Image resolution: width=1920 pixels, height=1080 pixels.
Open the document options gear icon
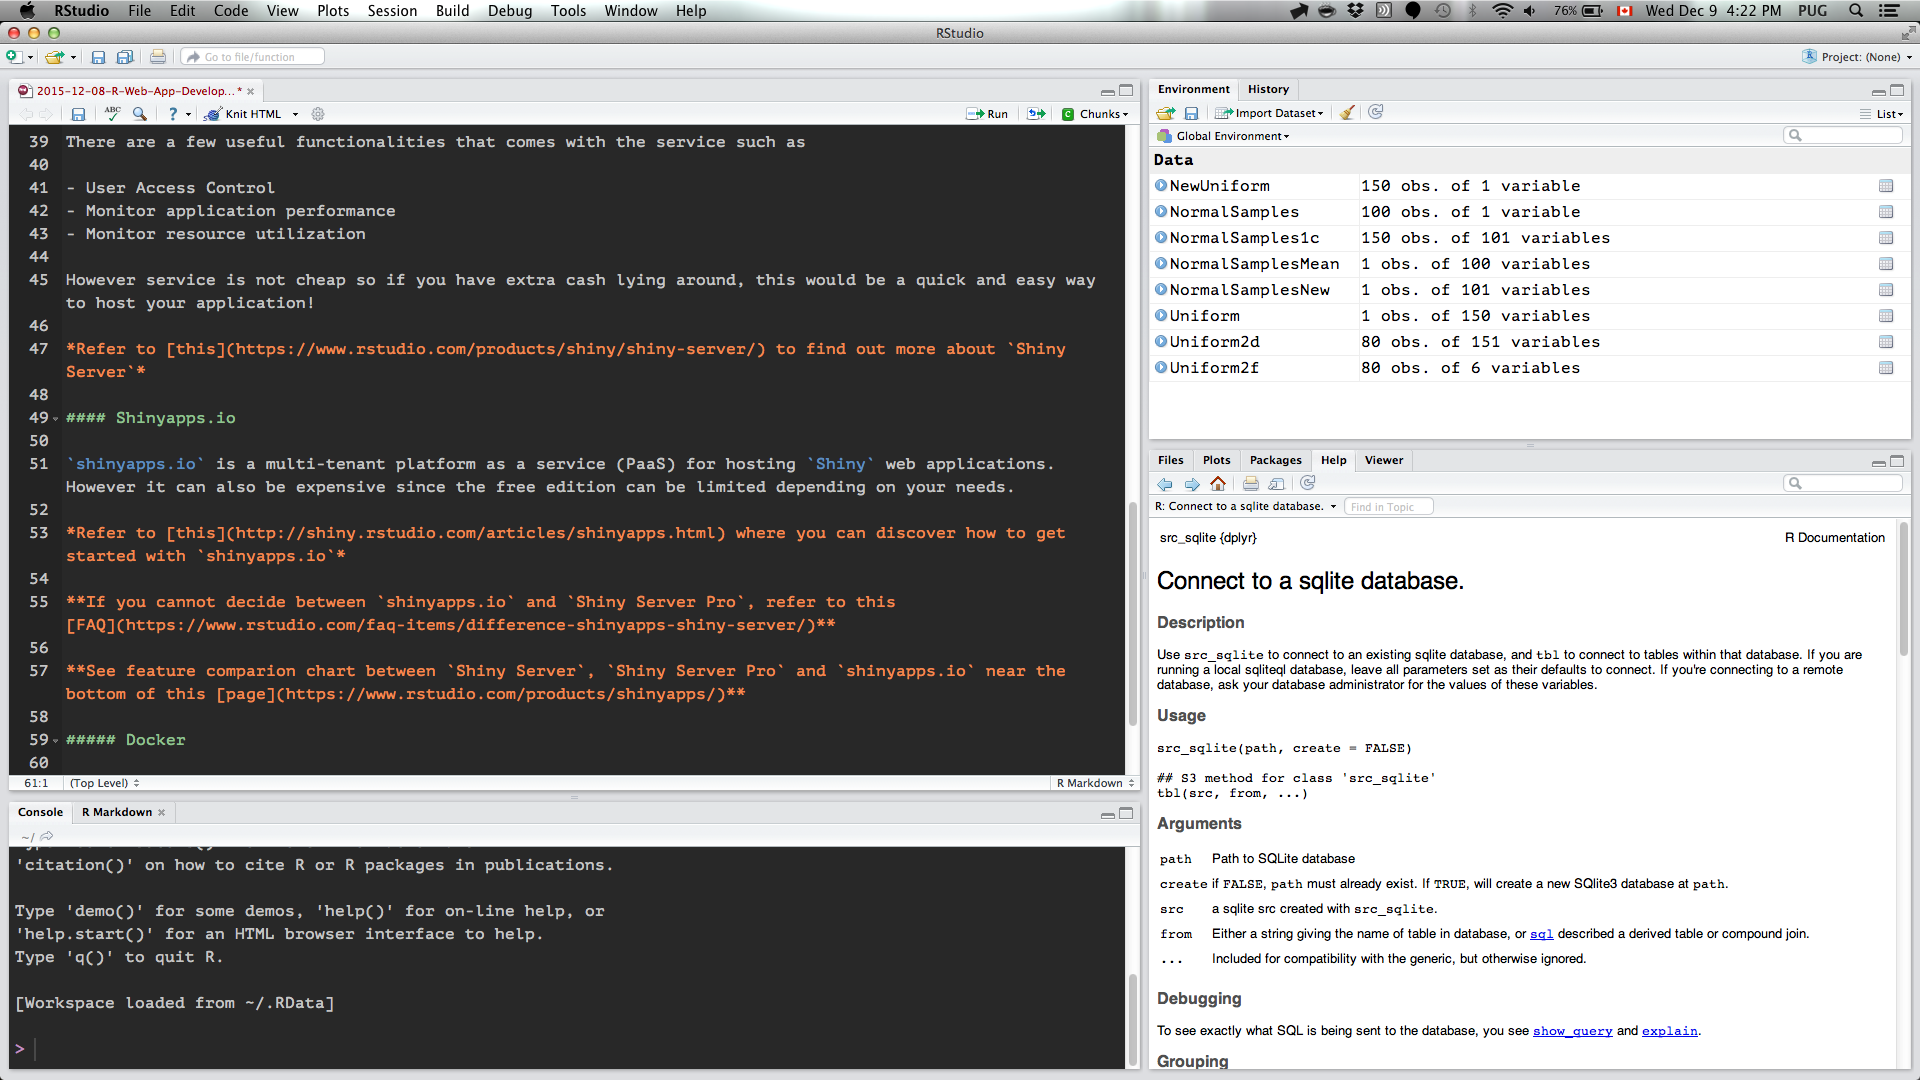[x=318, y=114]
